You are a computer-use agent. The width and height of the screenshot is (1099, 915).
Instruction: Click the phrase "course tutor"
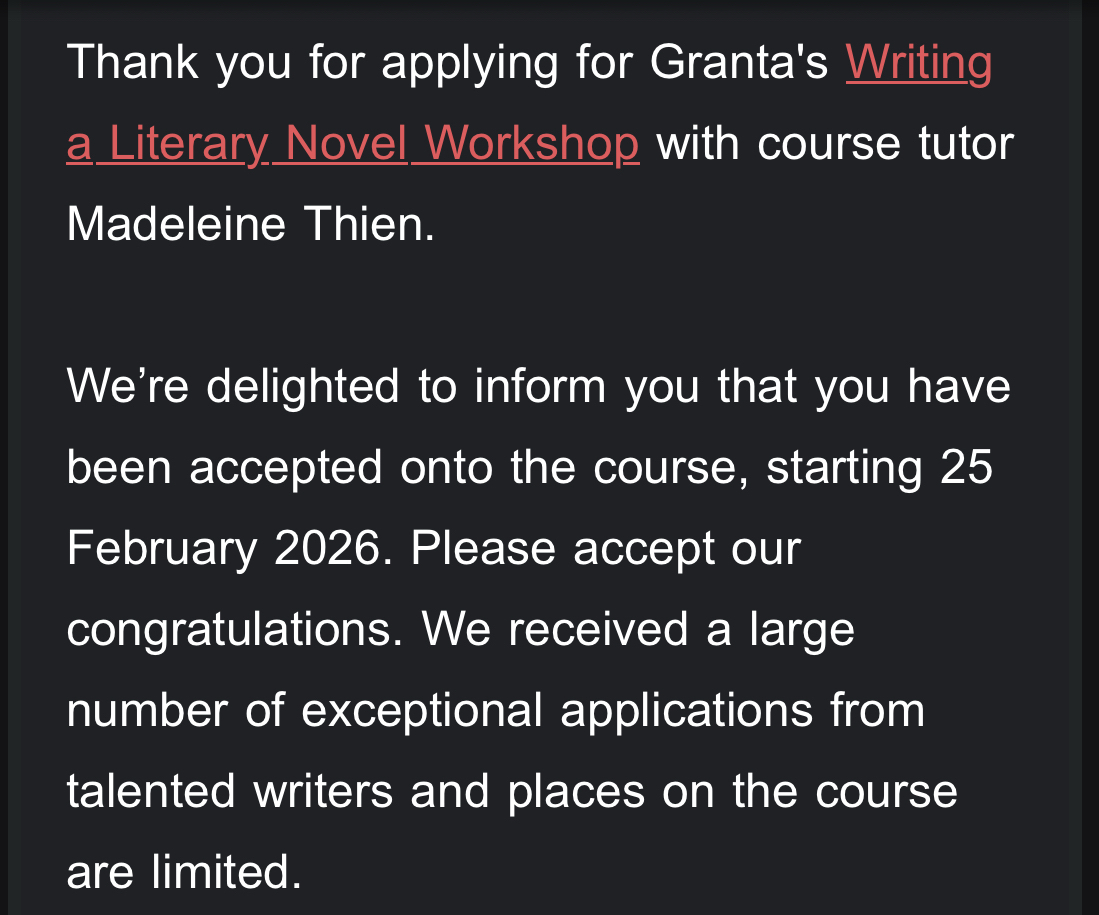pyautogui.click(x=885, y=144)
